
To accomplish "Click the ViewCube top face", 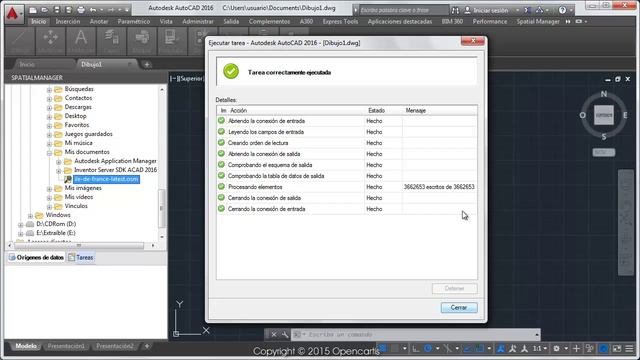I will click(604, 115).
